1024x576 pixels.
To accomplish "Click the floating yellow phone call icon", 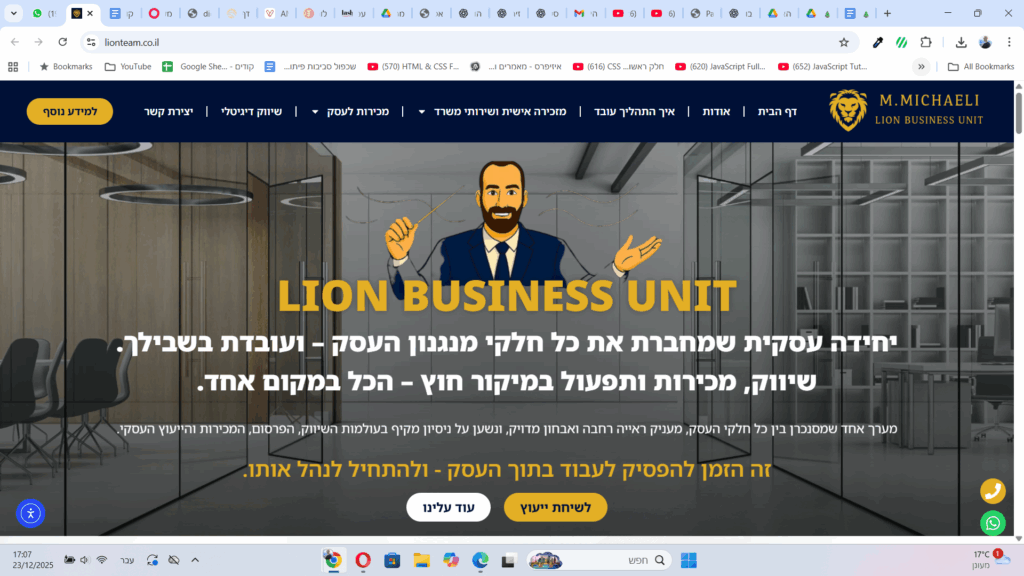I will point(993,491).
